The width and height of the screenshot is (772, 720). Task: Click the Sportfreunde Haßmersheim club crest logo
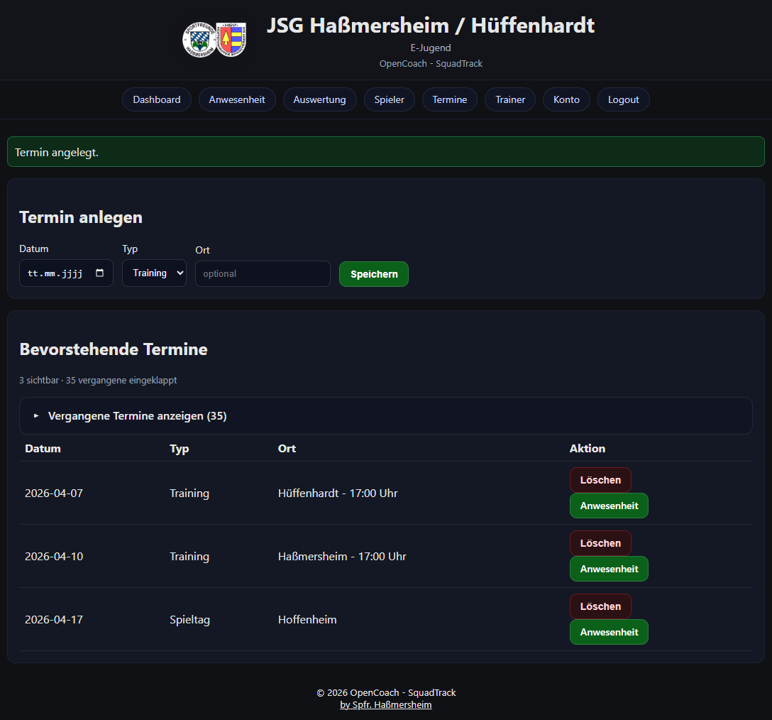pyautogui.click(x=199, y=39)
